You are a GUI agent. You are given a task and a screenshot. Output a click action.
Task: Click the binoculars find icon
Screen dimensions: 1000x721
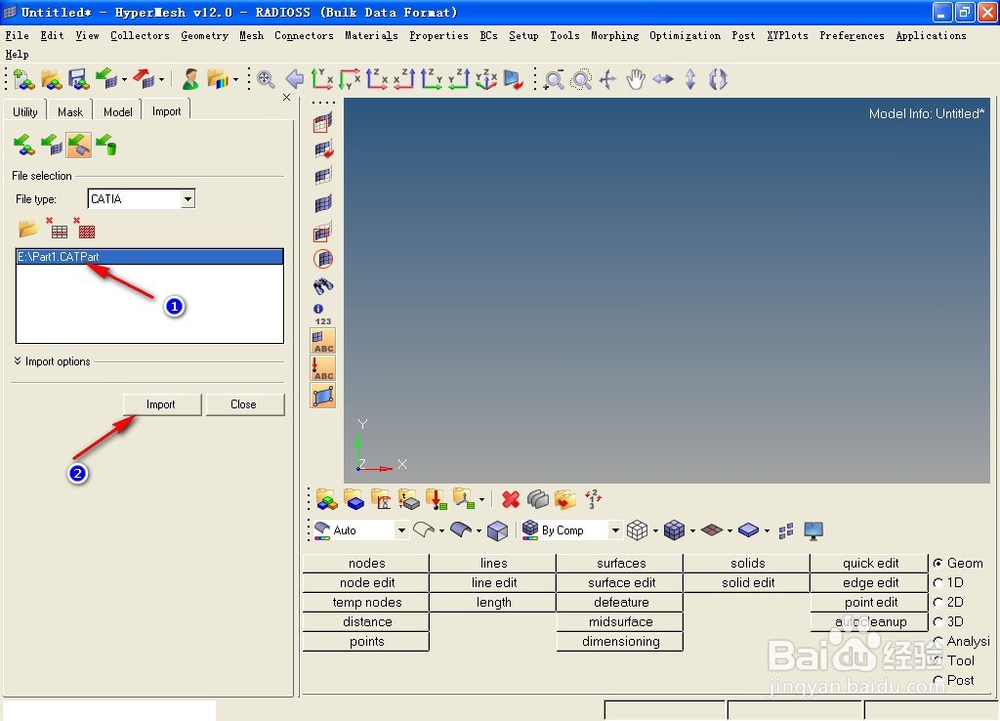[x=323, y=286]
